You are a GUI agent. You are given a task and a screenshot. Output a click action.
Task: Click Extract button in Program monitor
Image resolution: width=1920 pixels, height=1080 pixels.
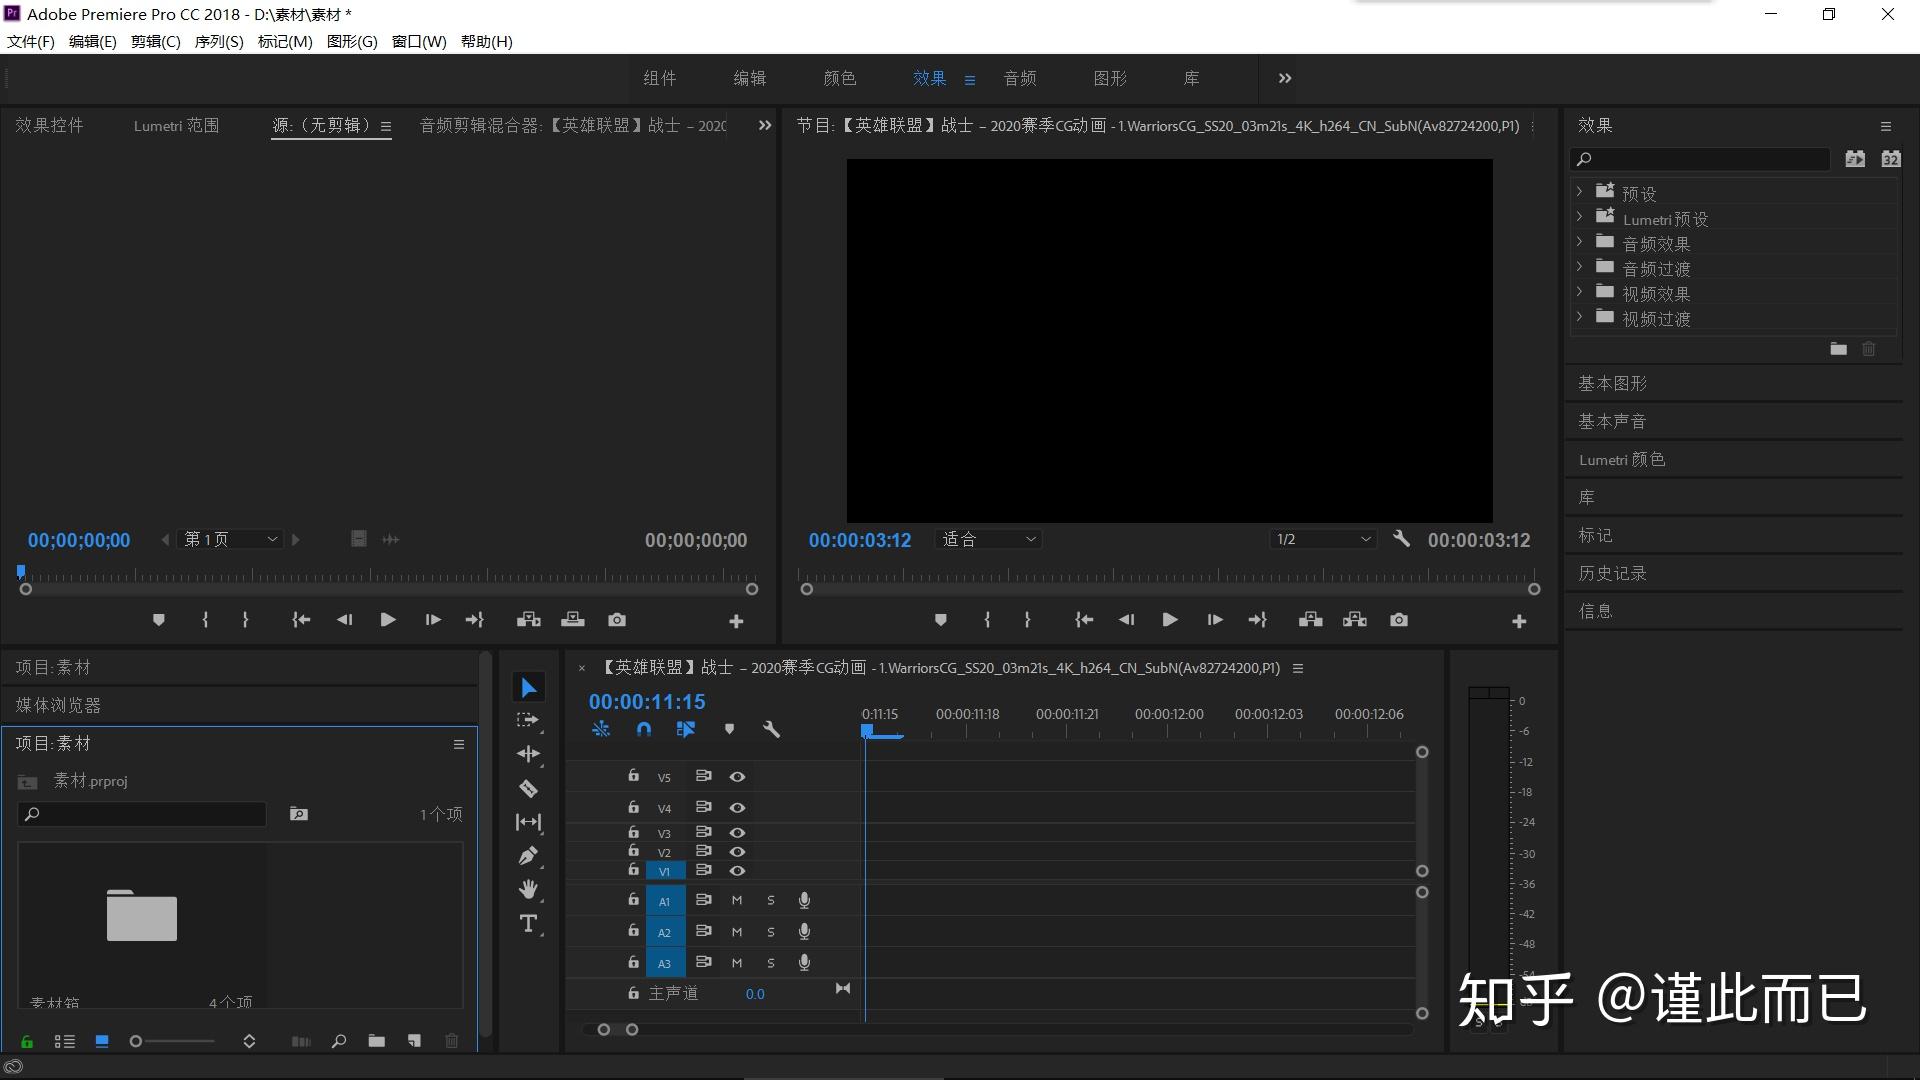point(1354,620)
